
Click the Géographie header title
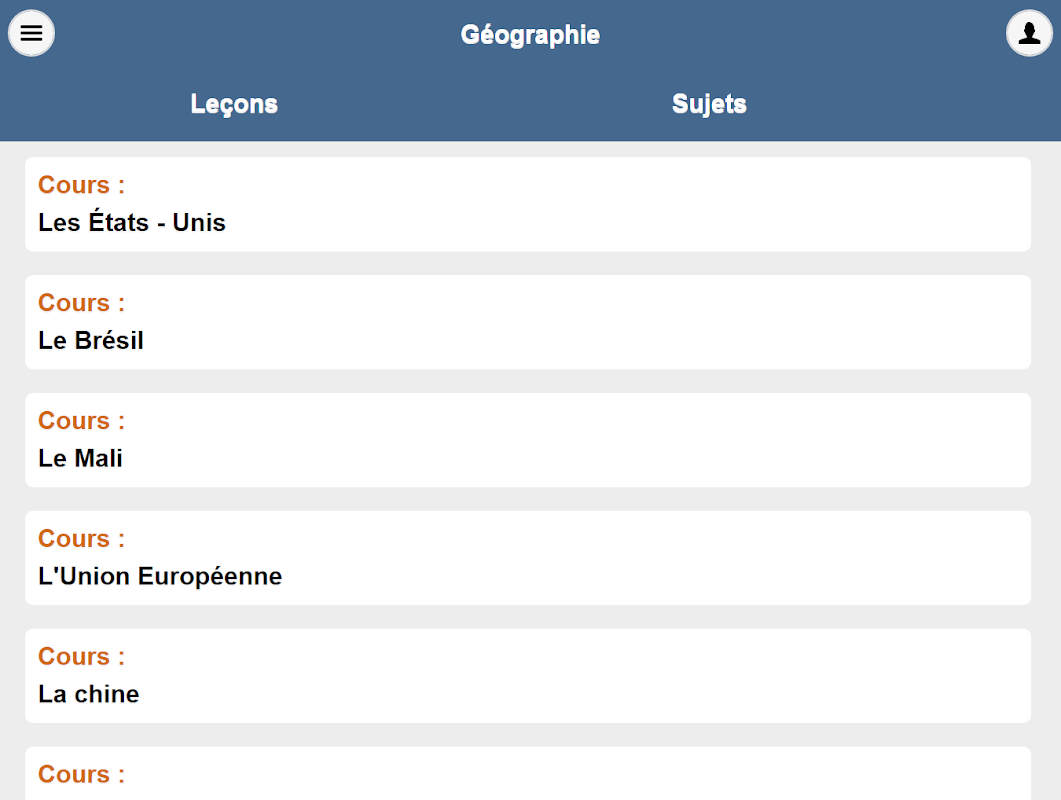coord(530,35)
